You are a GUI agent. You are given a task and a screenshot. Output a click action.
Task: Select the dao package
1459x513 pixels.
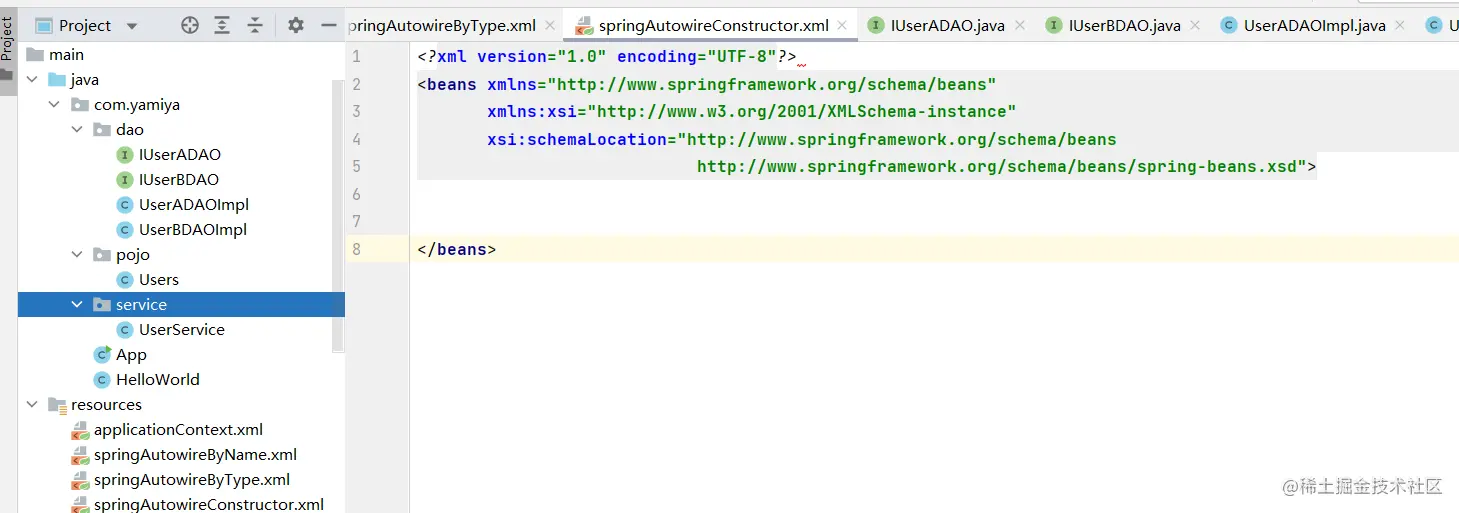tap(130, 130)
